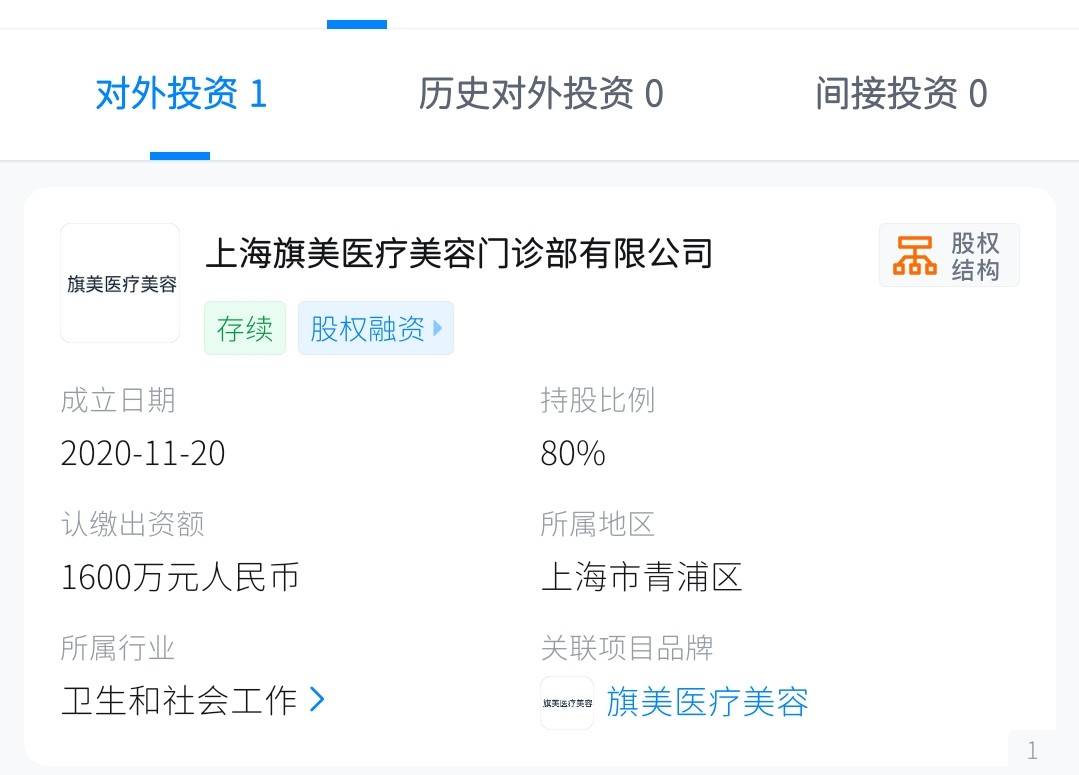Select the 80% shareholding value
This screenshot has width=1079, height=775.
click(573, 454)
